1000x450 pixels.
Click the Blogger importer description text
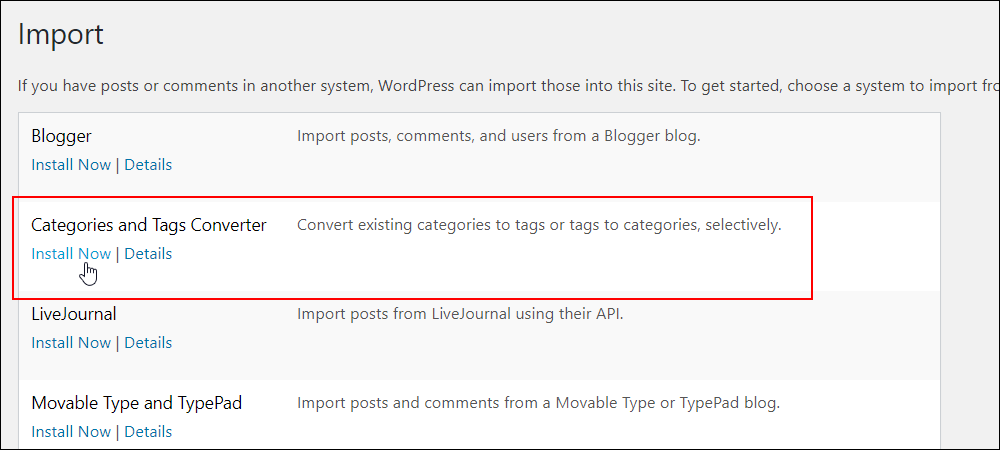point(499,136)
